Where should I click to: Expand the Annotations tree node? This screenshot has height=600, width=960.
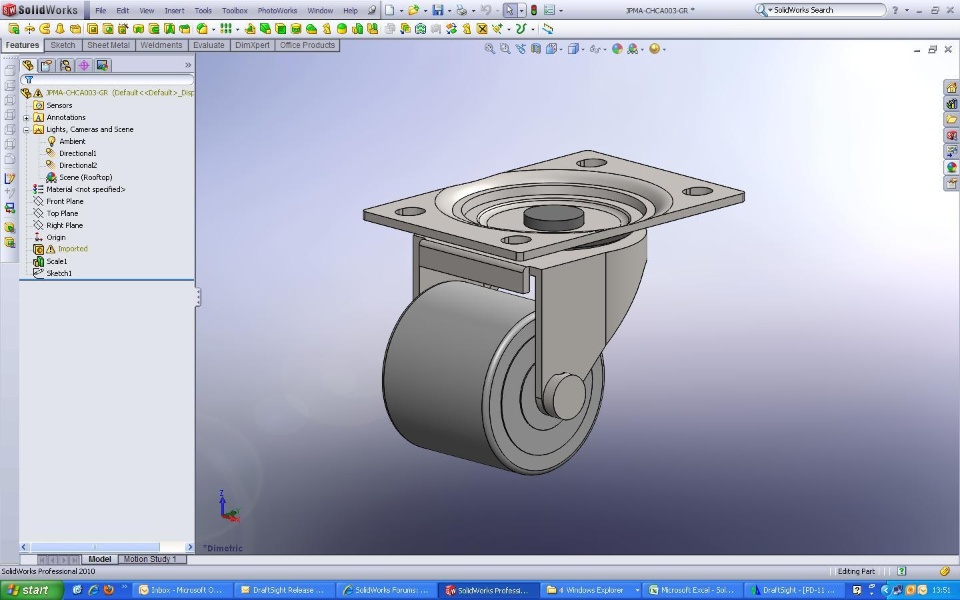pyautogui.click(x=26, y=118)
